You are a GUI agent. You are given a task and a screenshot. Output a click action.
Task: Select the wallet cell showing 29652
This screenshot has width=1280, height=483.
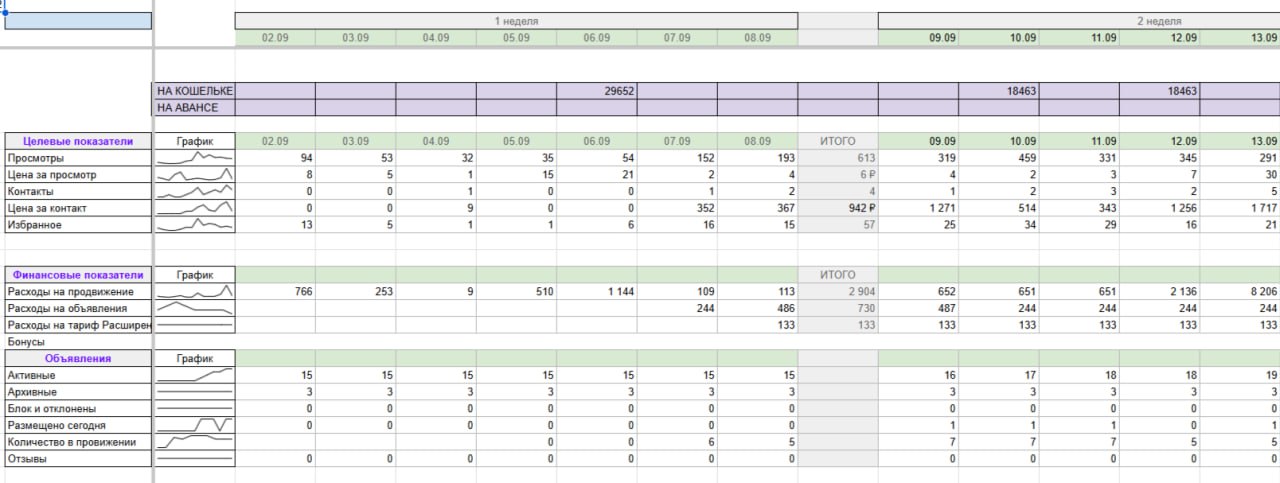click(597, 91)
